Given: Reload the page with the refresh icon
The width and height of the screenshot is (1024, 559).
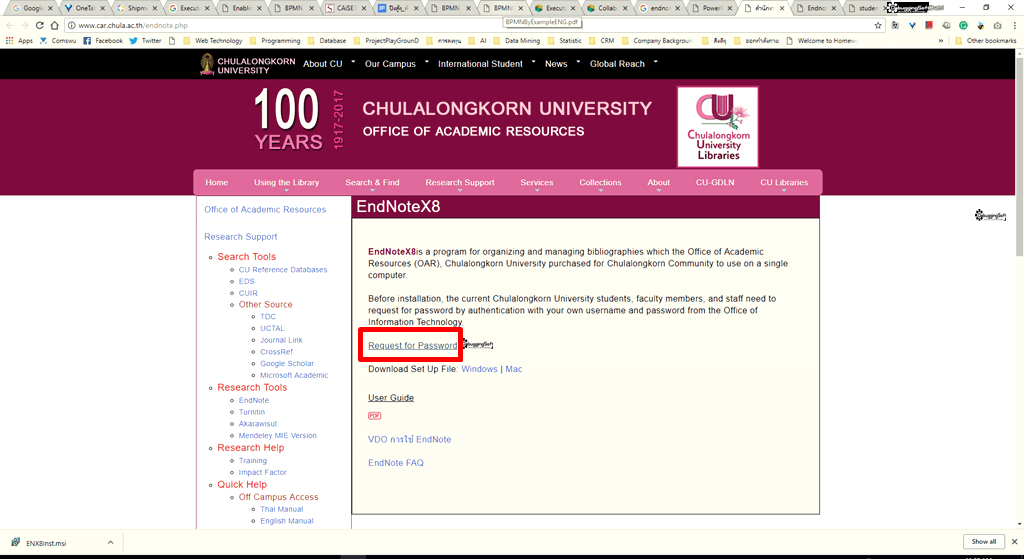Looking at the screenshot, I should point(39,25).
